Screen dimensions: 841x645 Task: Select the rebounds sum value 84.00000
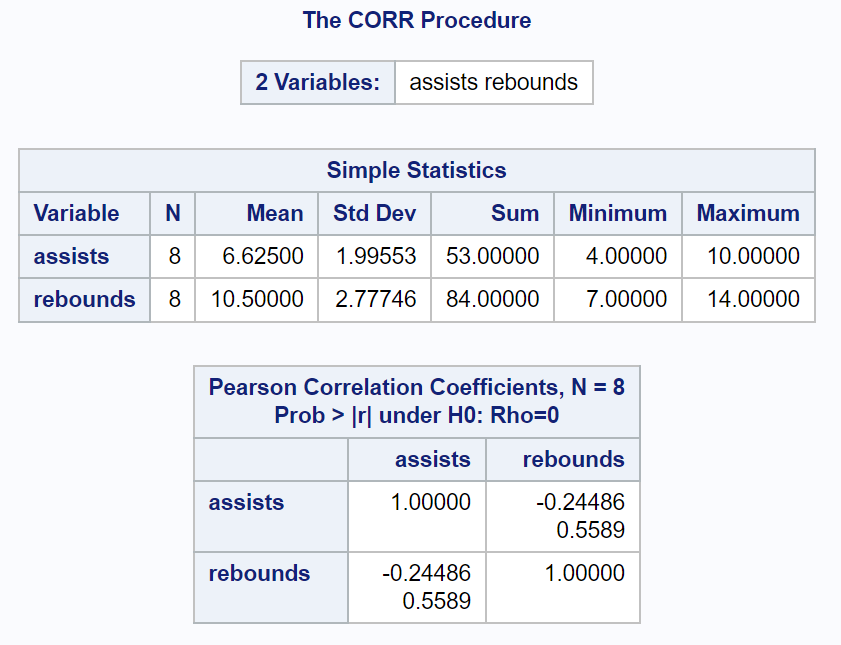pyautogui.click(x=492, y=299)
